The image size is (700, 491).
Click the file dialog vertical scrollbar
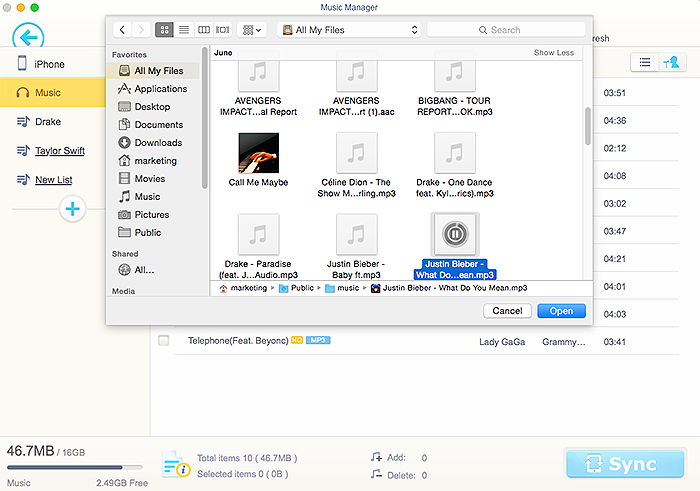(x=588, y=126)
